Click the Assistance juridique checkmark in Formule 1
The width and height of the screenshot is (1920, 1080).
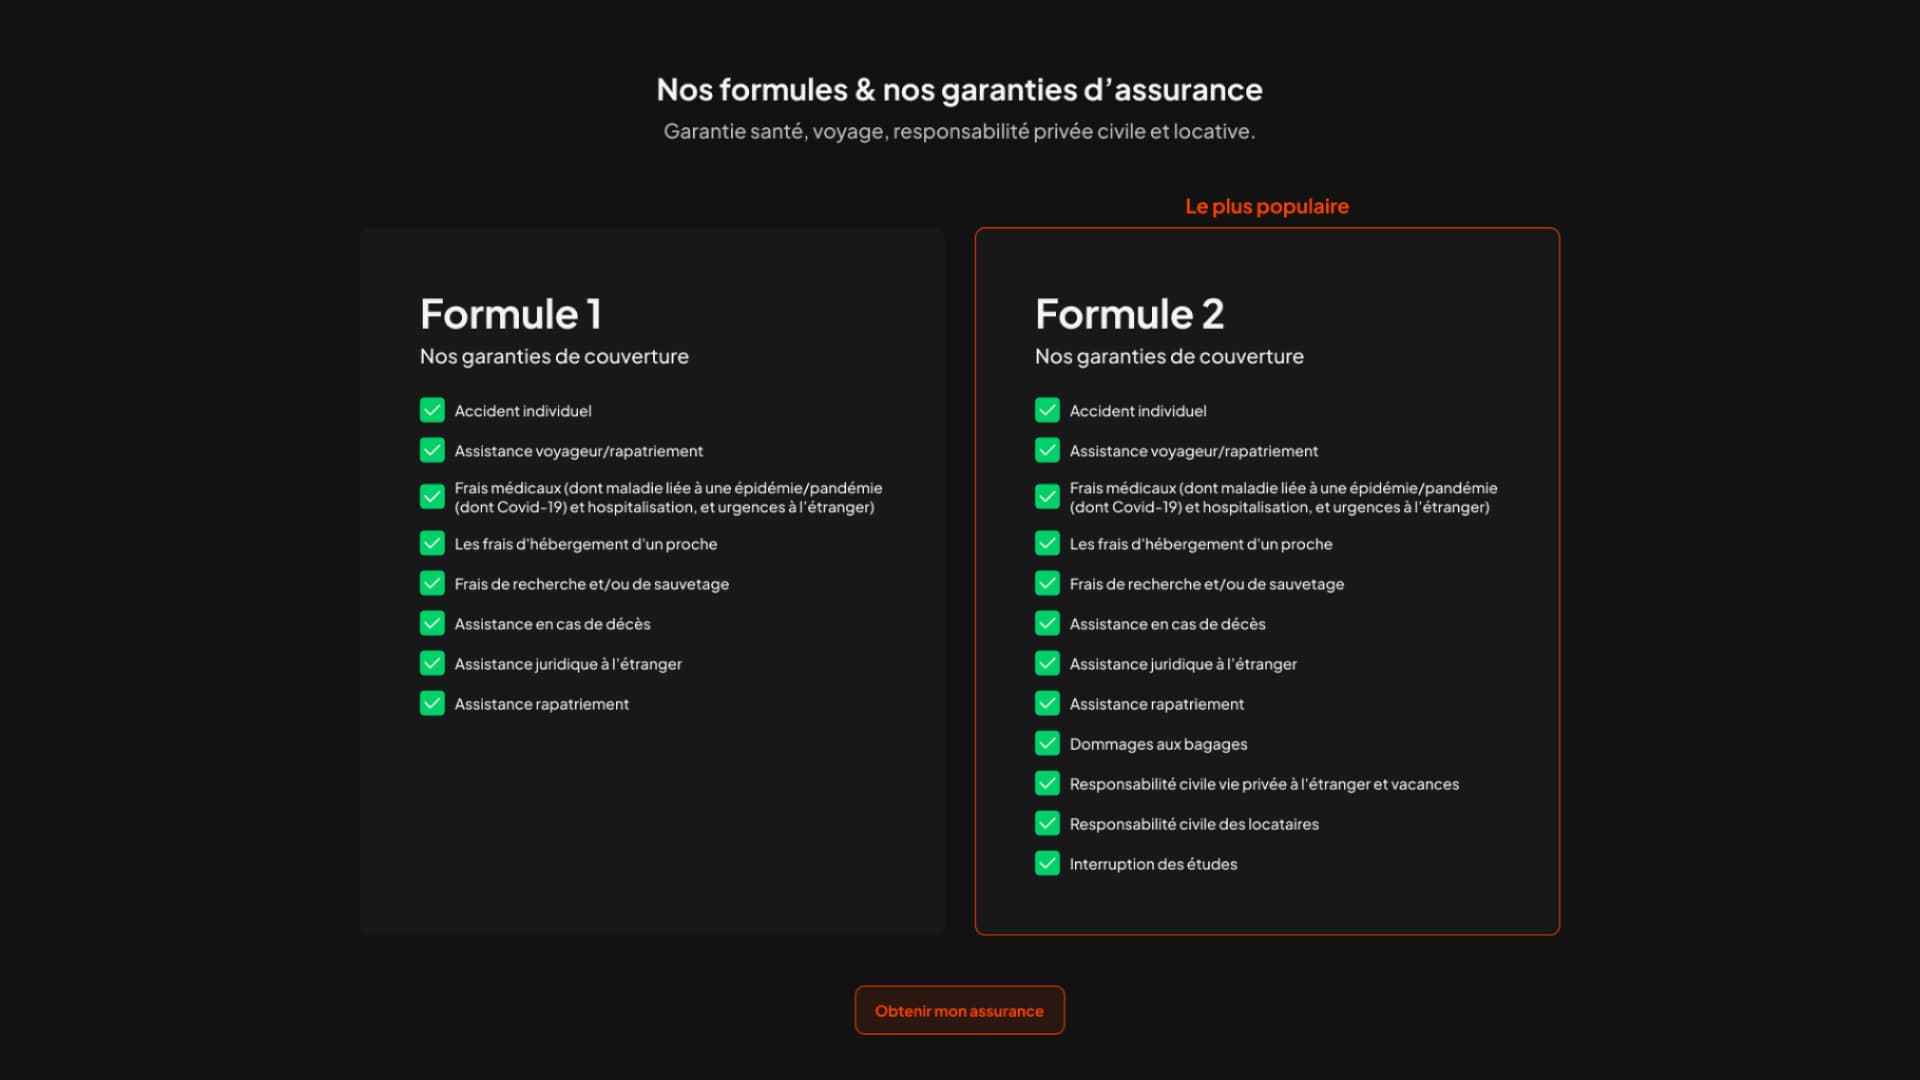coord(432,663)
